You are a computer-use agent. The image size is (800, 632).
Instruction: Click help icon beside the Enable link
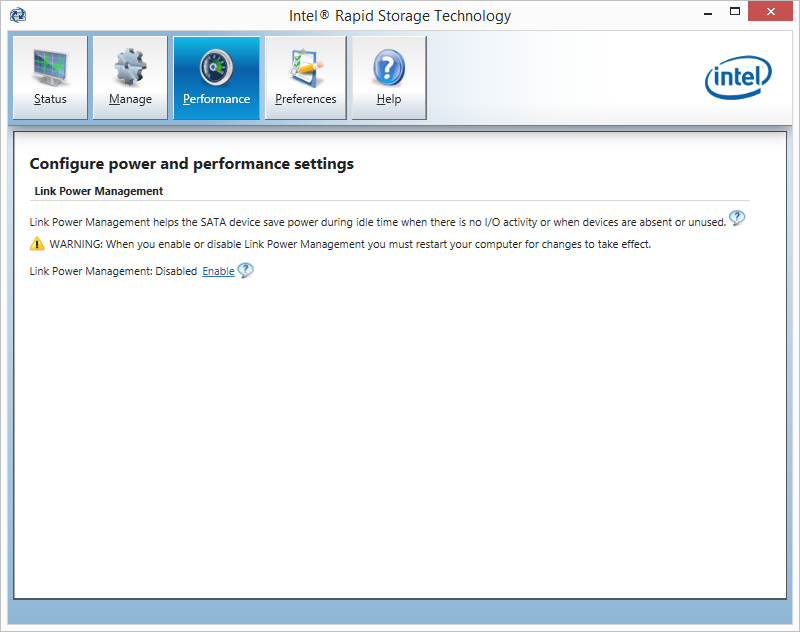pos(245,270)
